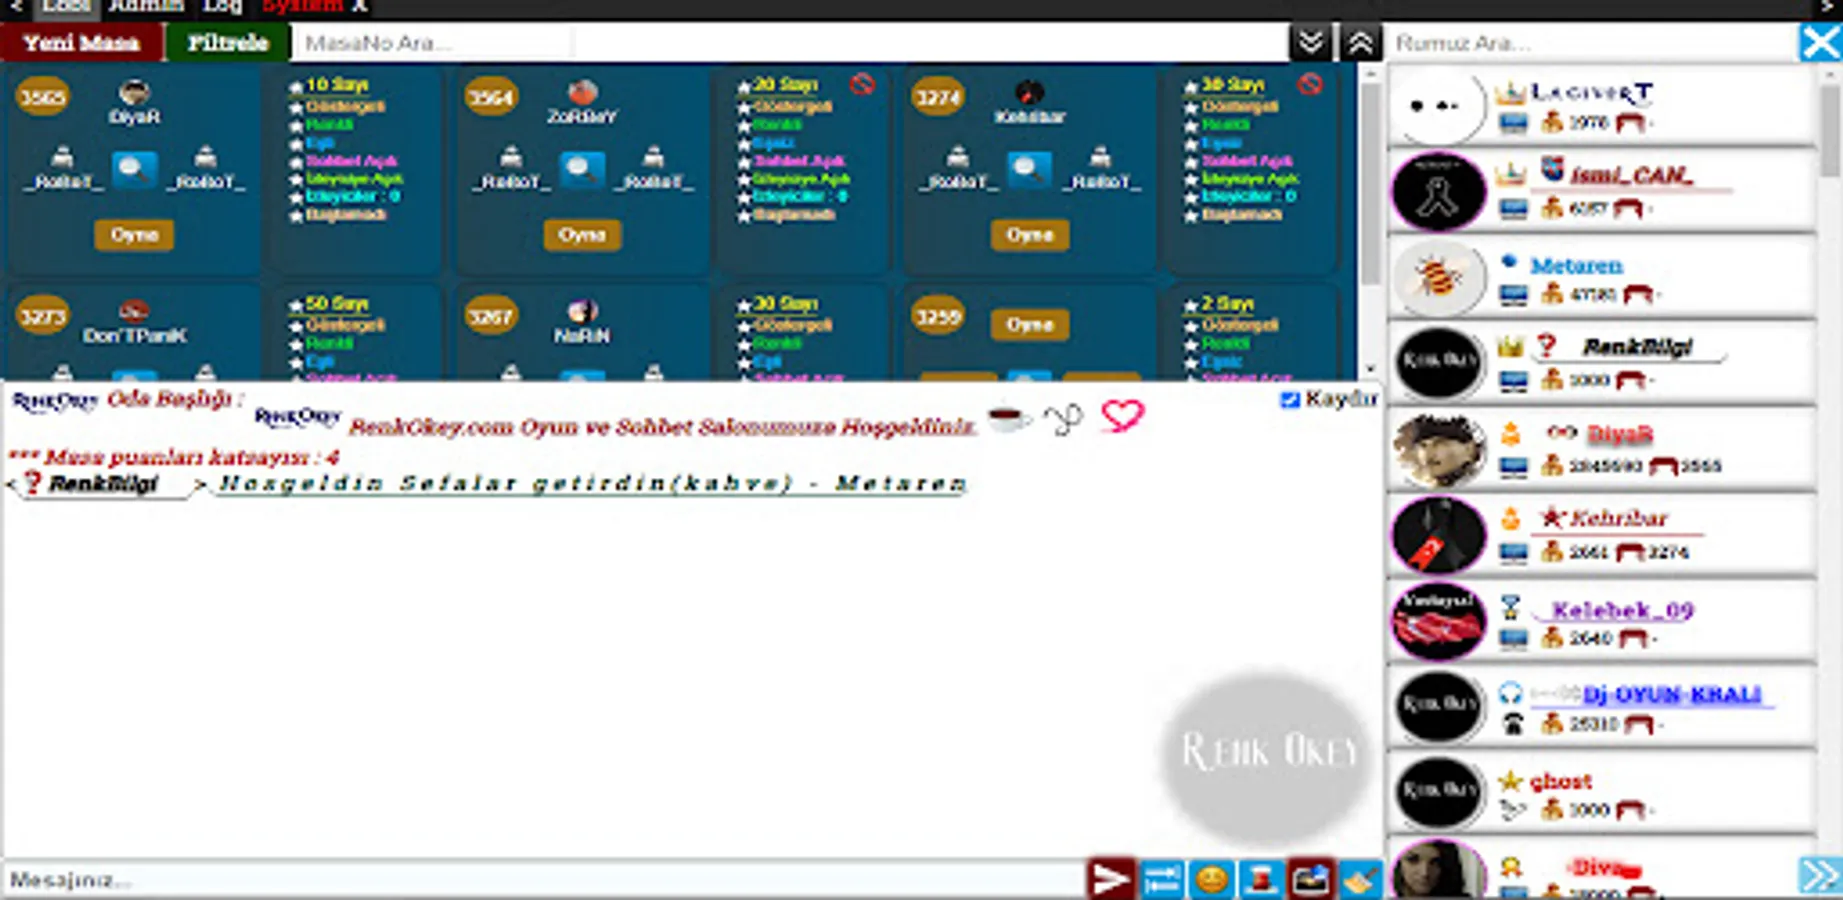1843x900 pixels.
Task: Click the robot seat left of table 3565
Action: [62, 170]
